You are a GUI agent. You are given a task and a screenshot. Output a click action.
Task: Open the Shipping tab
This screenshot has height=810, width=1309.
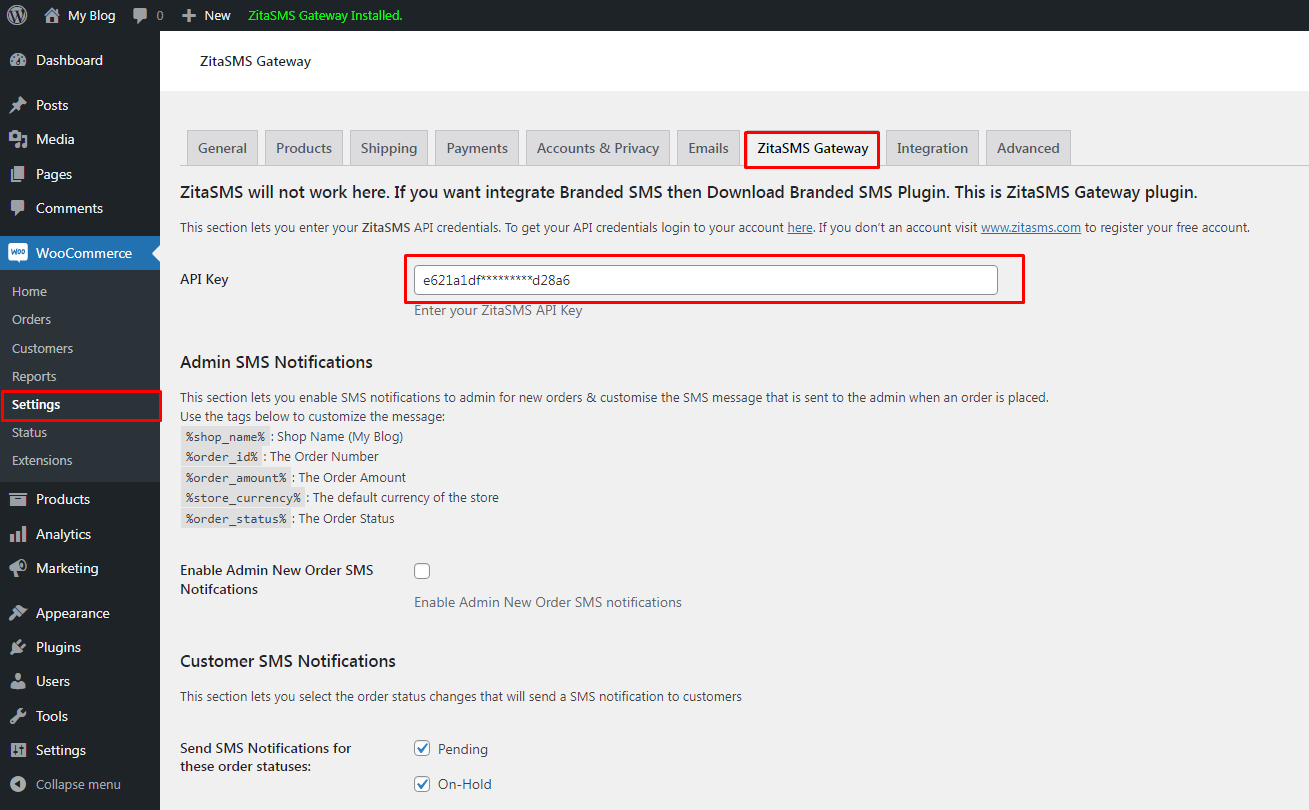pos(389,148)
